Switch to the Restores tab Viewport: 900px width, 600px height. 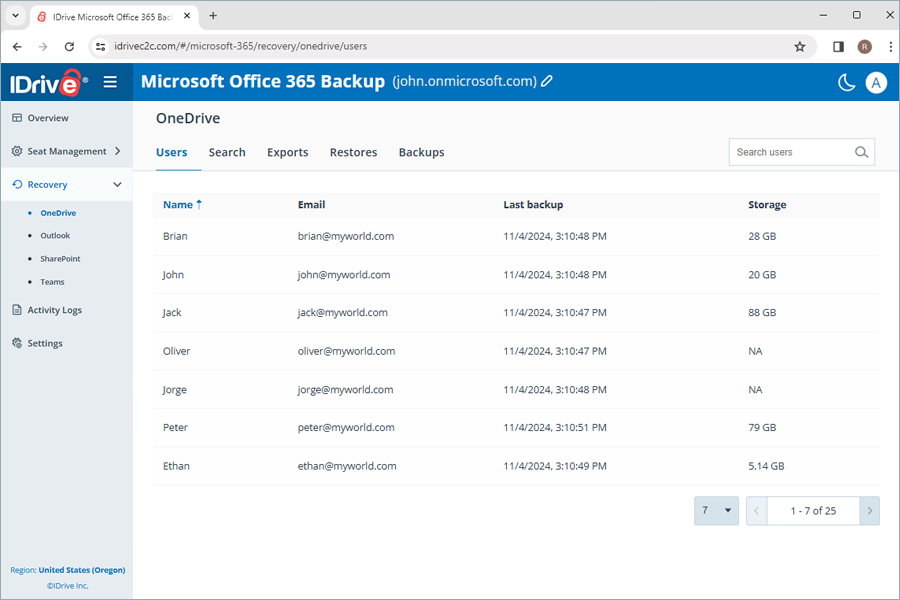click(353, 152)
